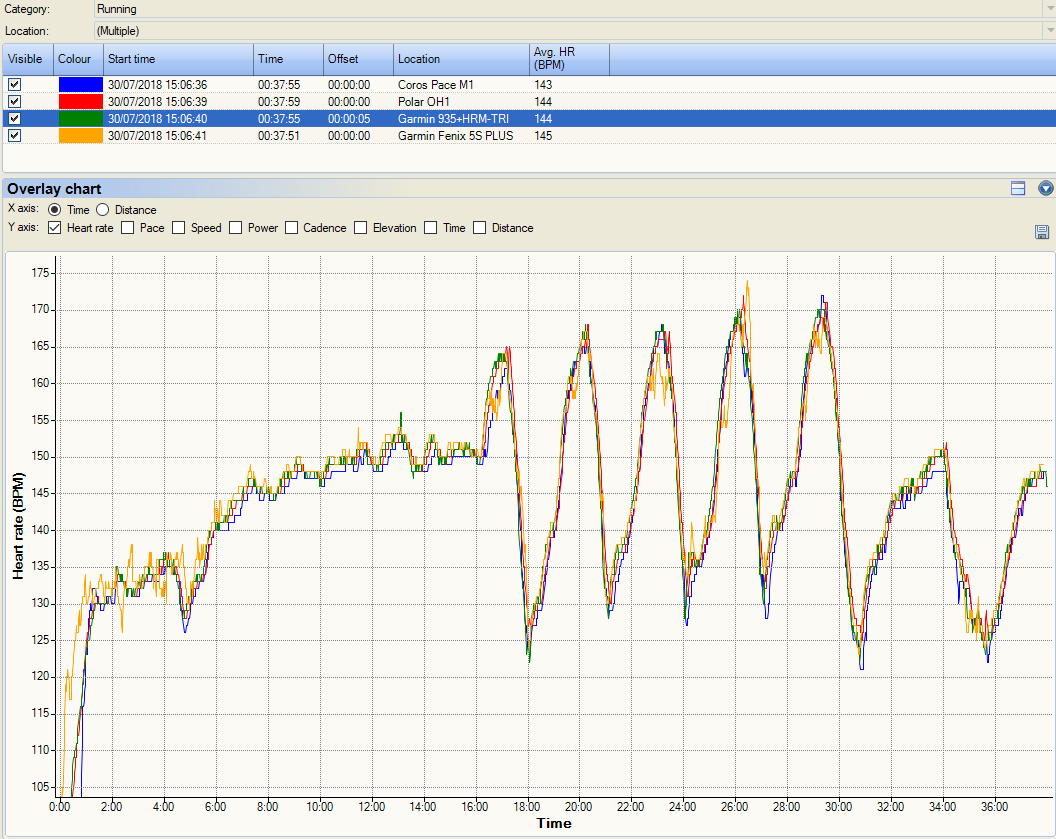1056x839 pixels.
Task: Open the Location dropdown
Action: coord(1049,30)
